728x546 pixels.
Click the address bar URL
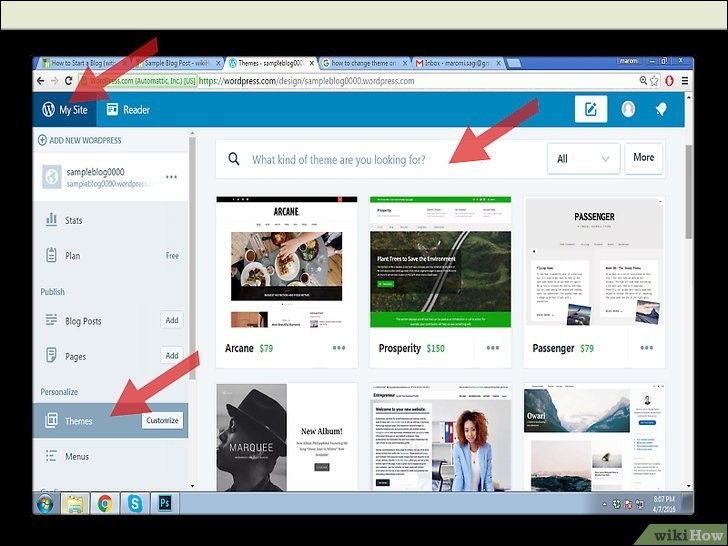tap(306, 81)
